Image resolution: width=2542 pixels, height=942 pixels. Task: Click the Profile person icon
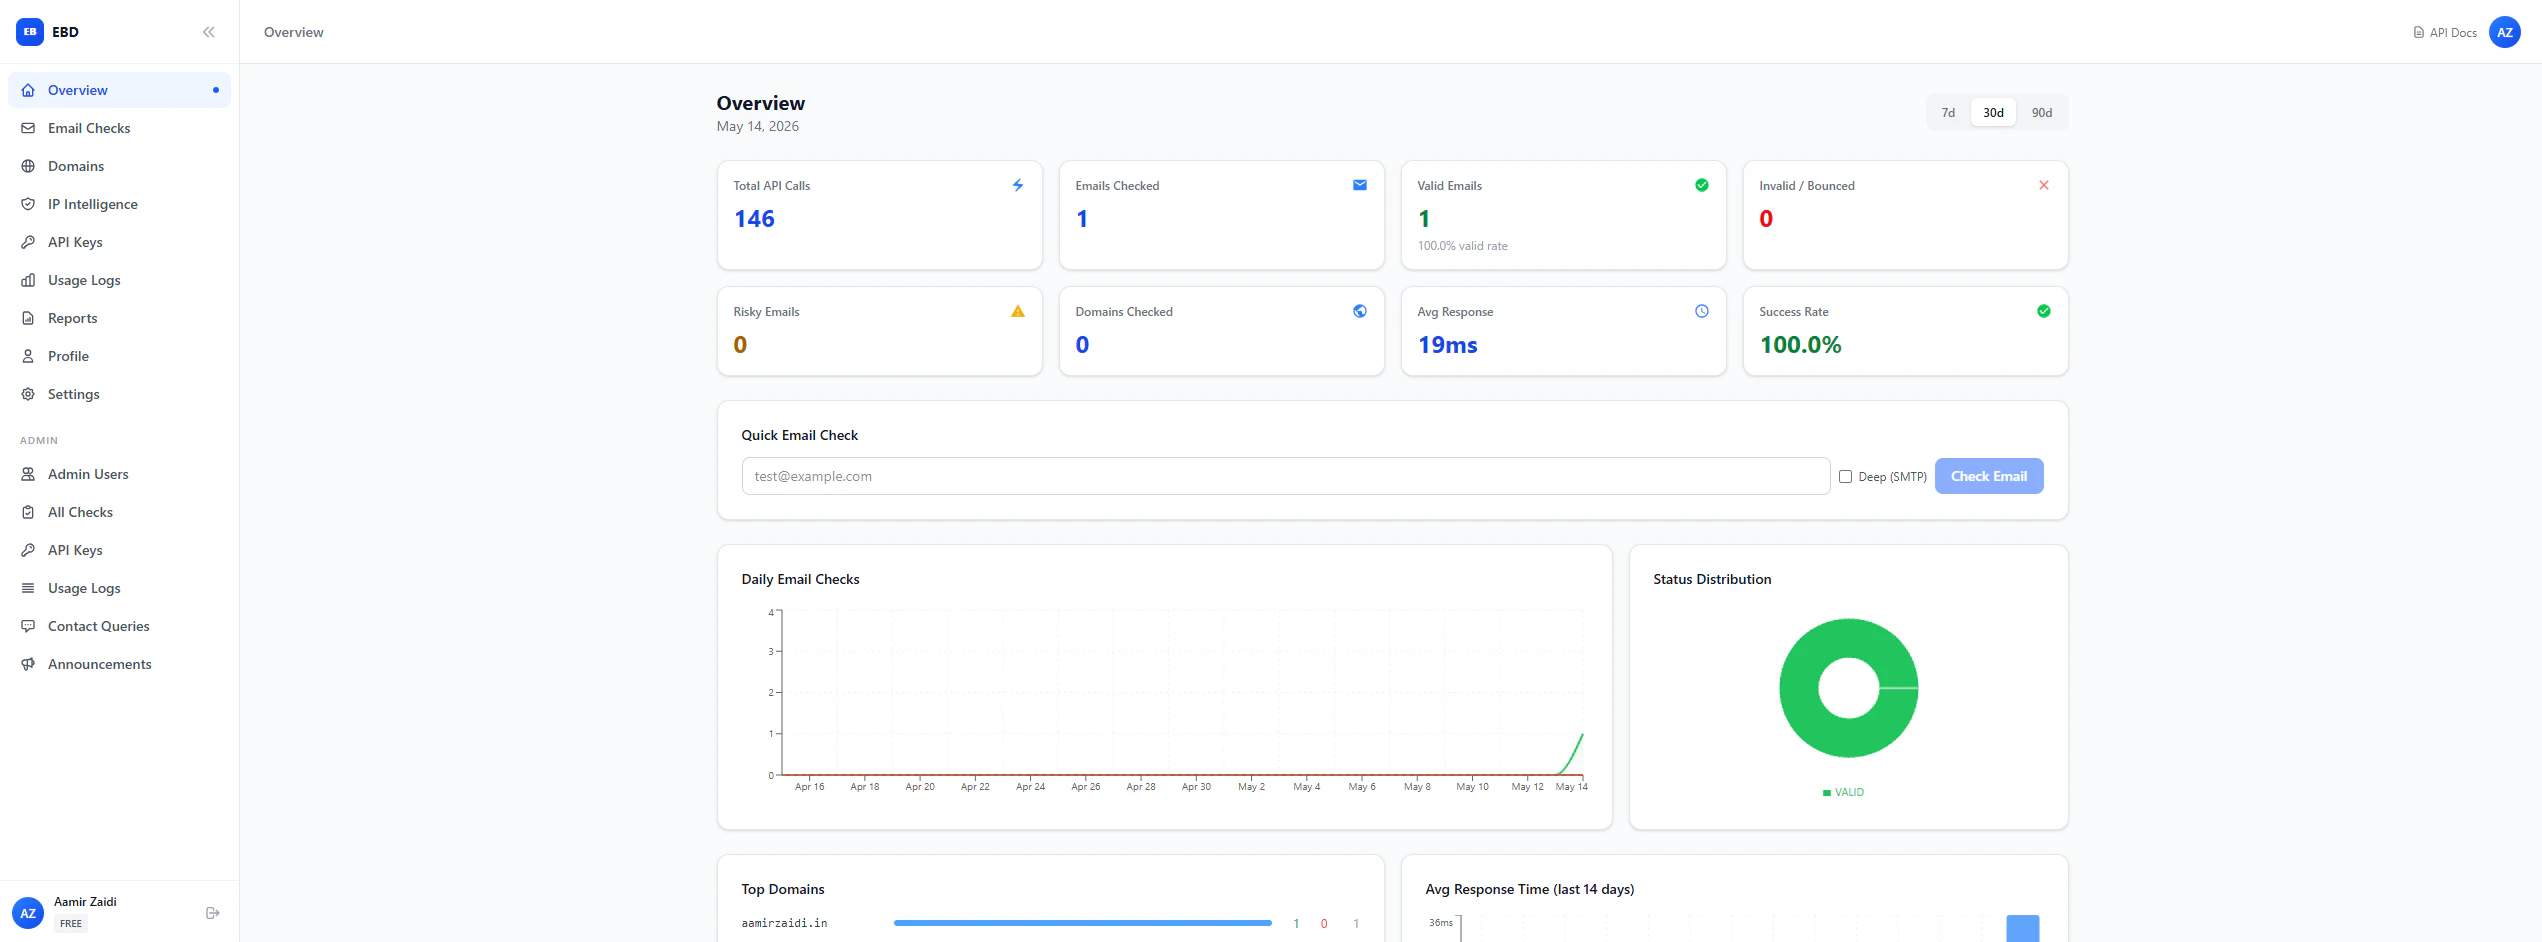pos(28,356)
